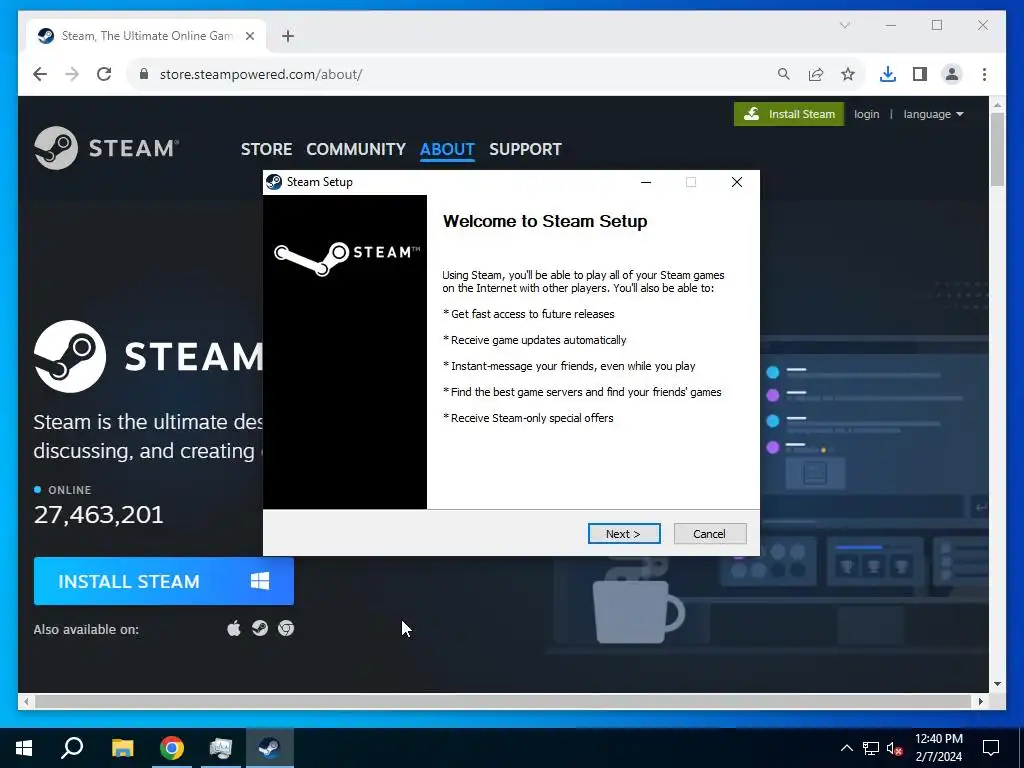The image size is (1024, 768).
Task: Go back in Chrome
Action: (40, 74)
